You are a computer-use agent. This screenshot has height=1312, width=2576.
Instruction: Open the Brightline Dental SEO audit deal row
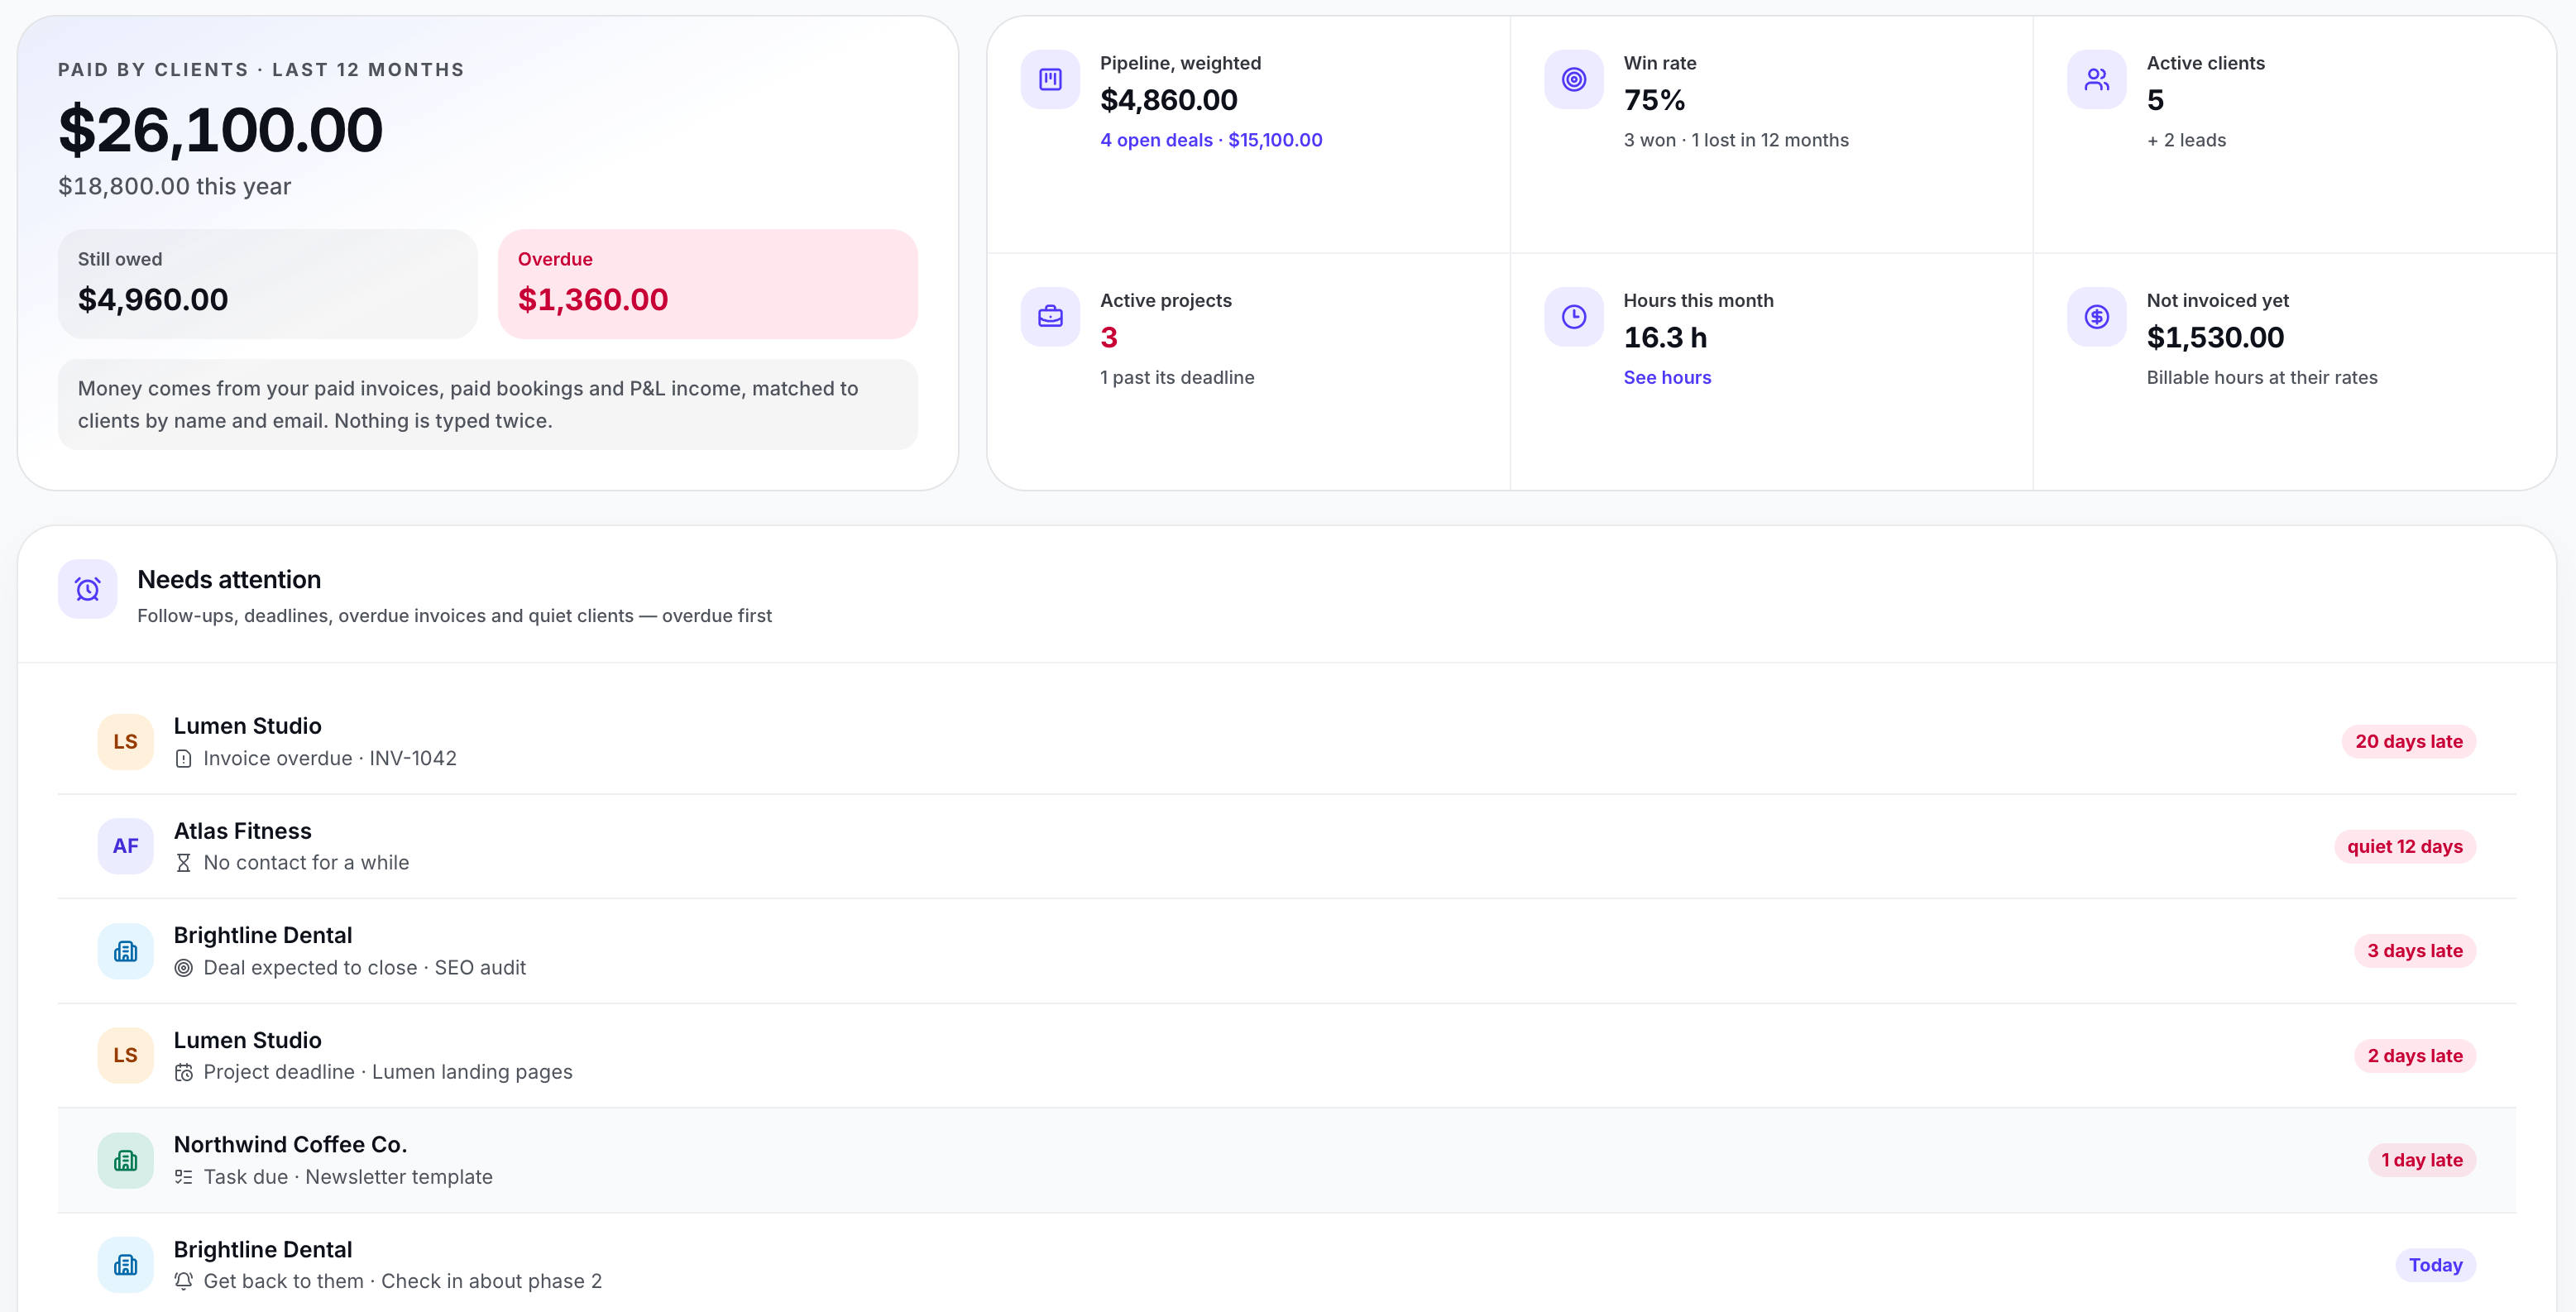(x=1286, y=951)
